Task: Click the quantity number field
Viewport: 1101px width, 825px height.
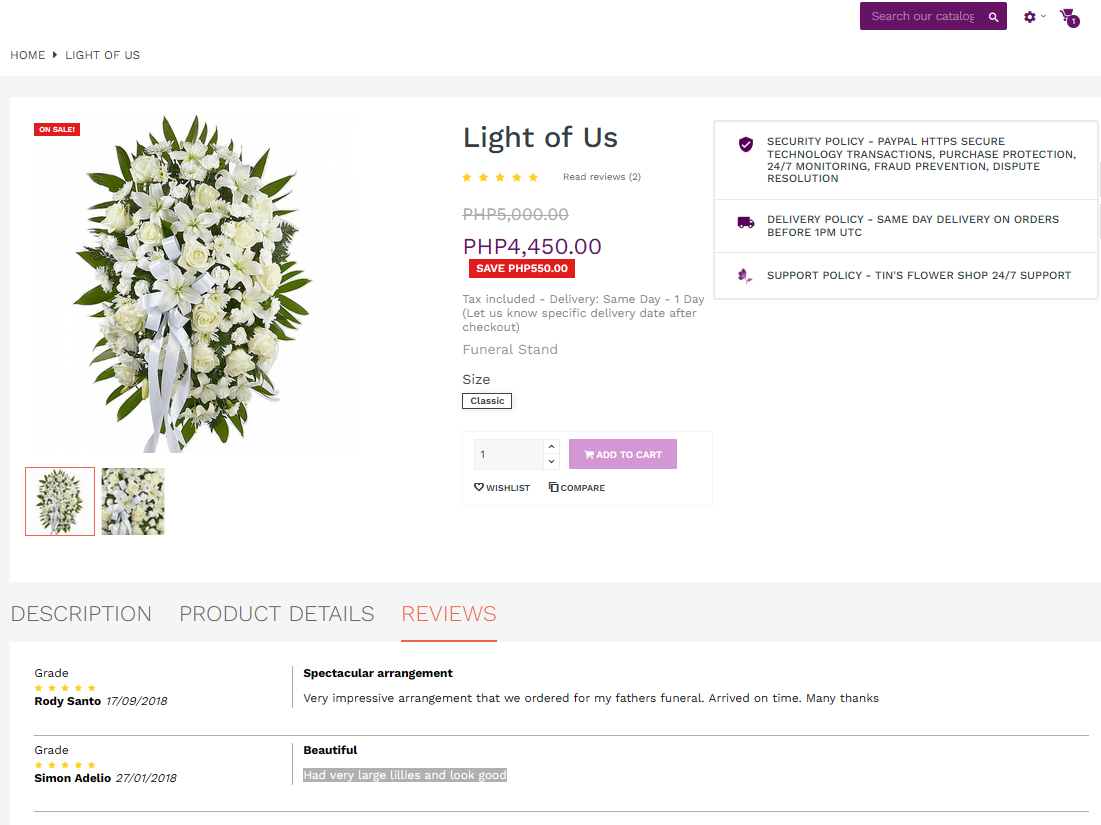Action: pyautogui.click(x=508, y=455)
